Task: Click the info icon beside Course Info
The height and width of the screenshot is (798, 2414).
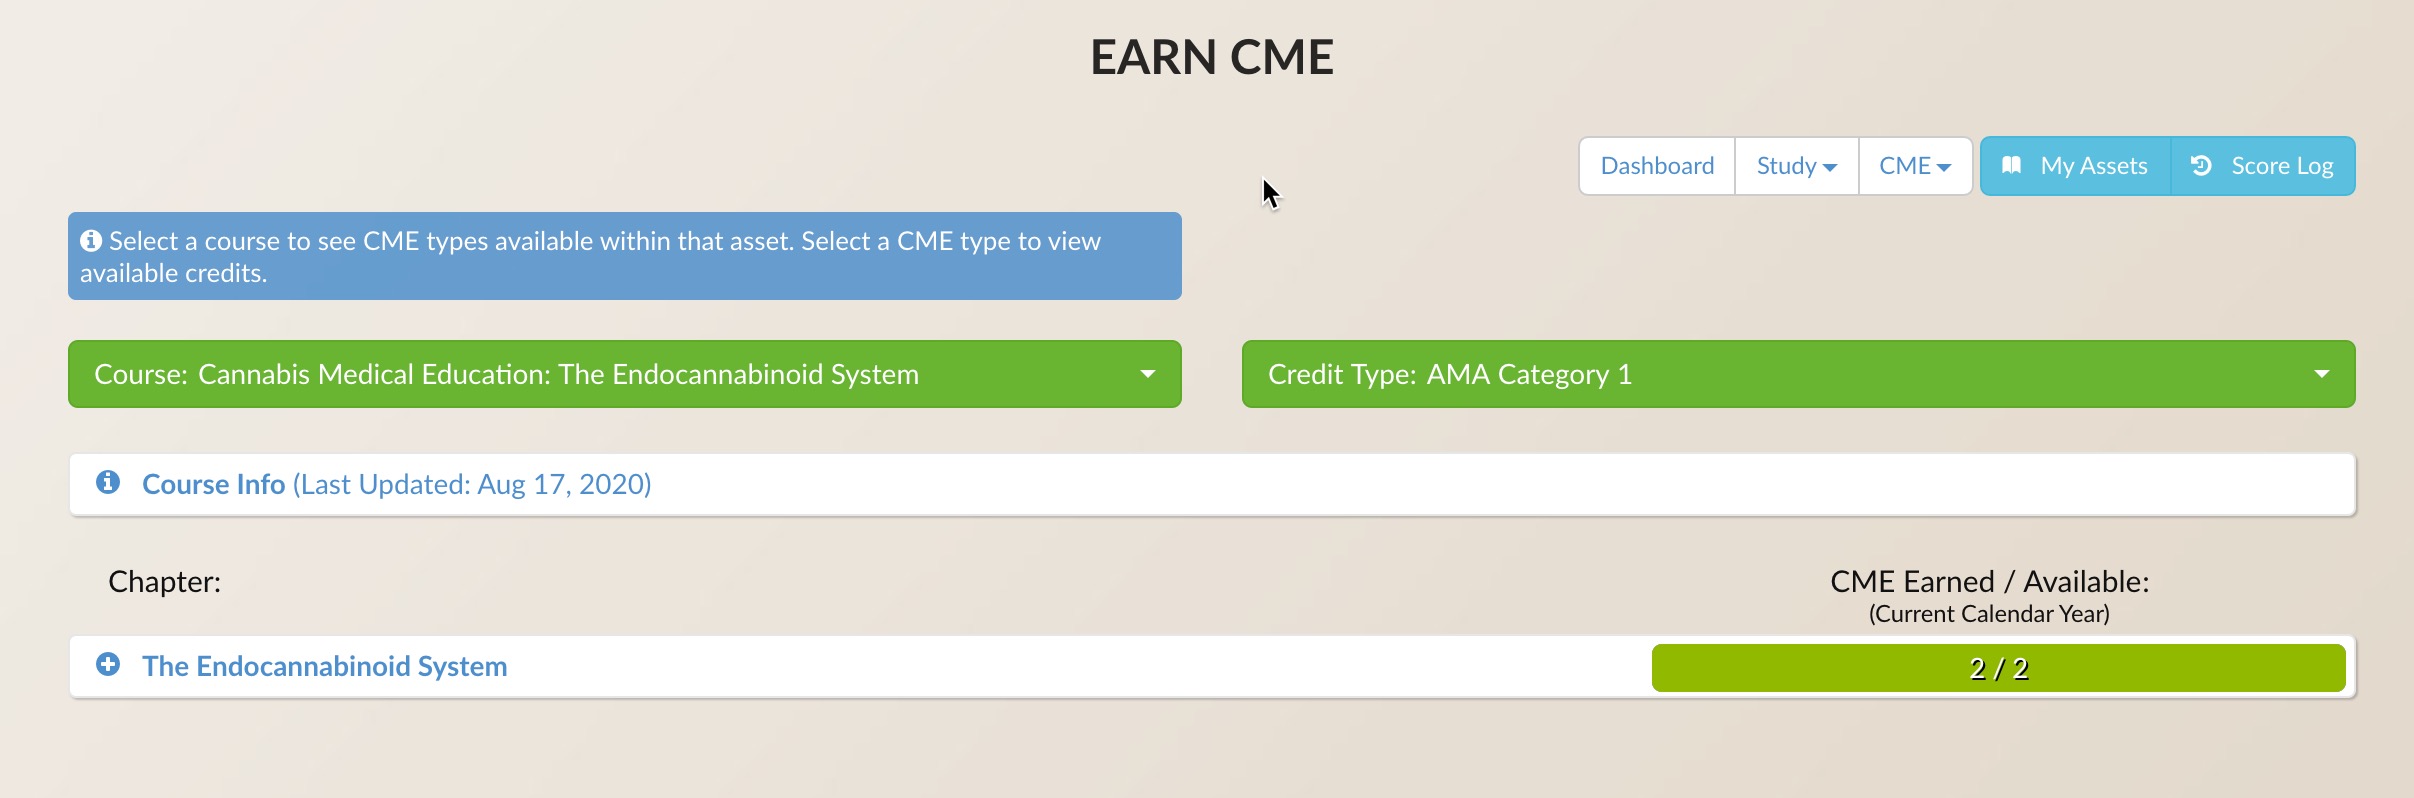Action: [108, 483]
